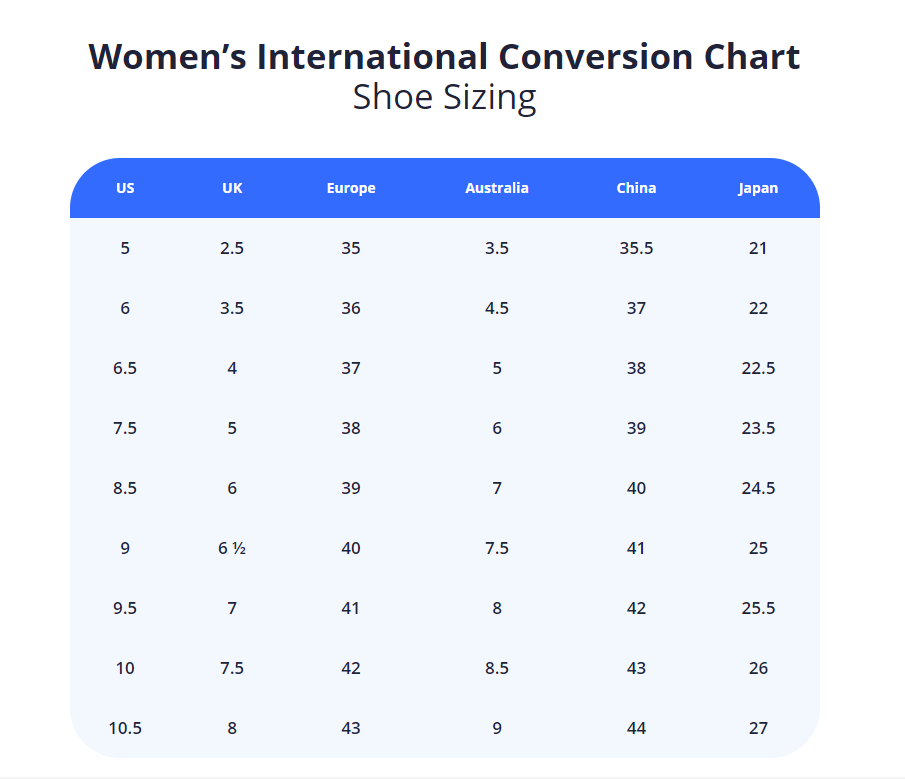Click the Japan column header
Screen dimensions: 905x779
758,188
